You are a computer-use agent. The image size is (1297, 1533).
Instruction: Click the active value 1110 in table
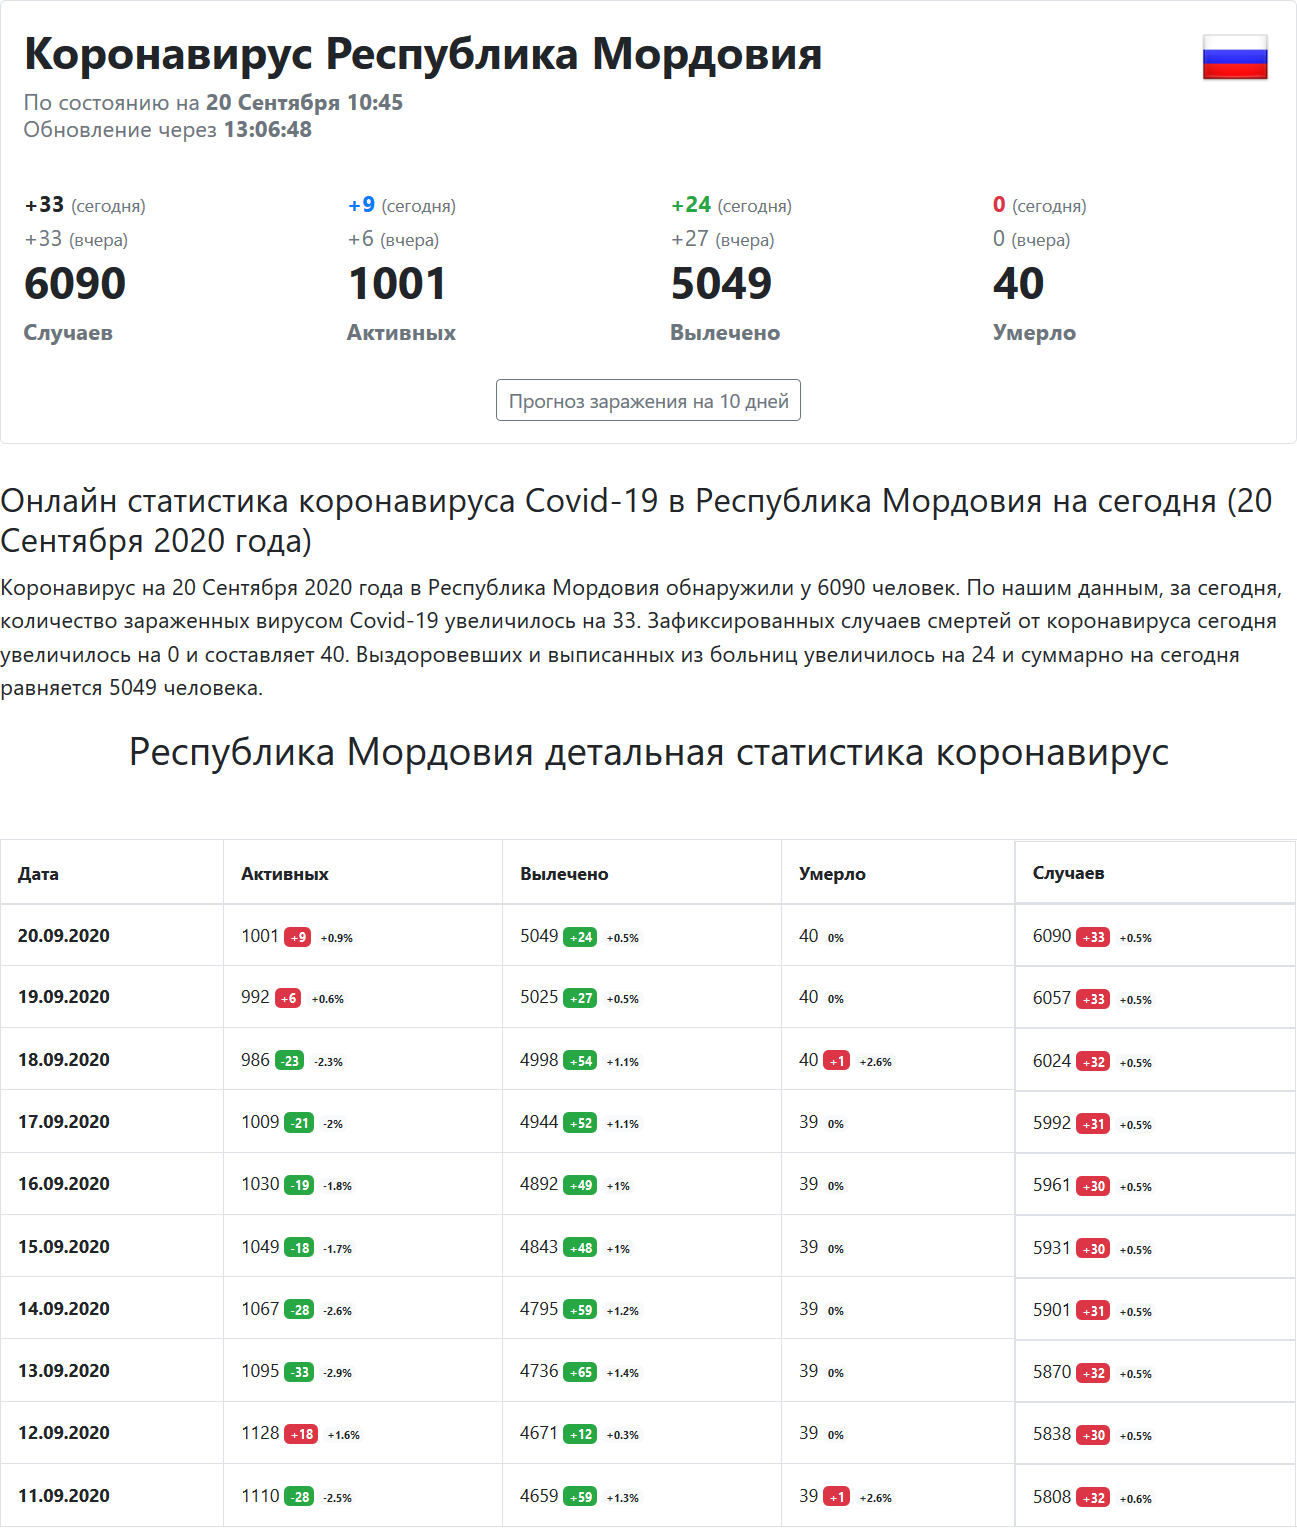coord(260,1495)
